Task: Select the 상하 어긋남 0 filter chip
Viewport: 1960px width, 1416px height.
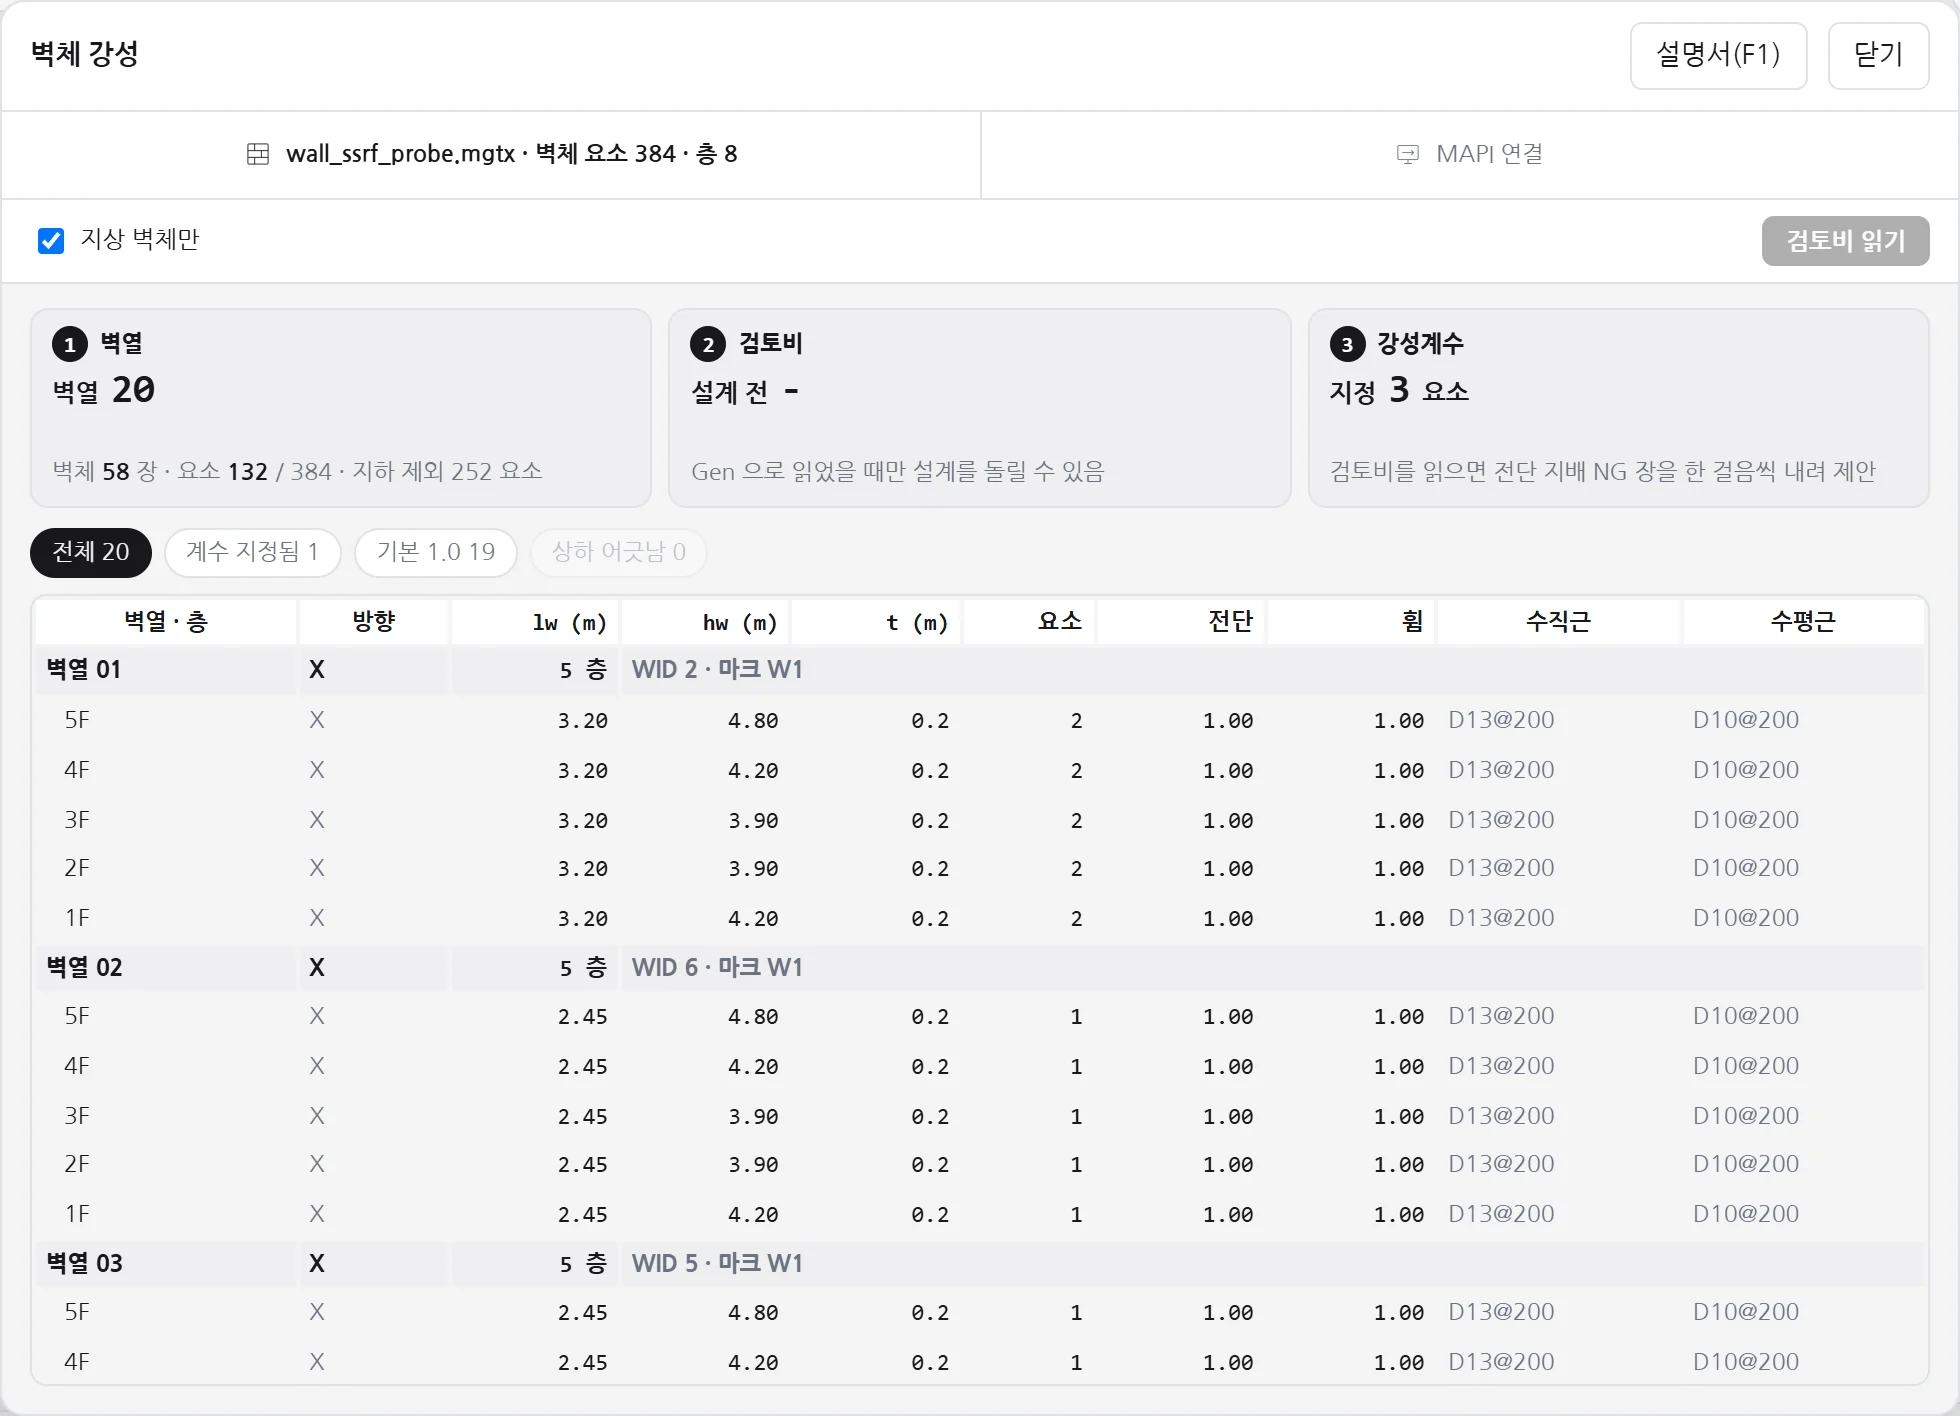Action: pyautogui.click(x=619, y=552)
